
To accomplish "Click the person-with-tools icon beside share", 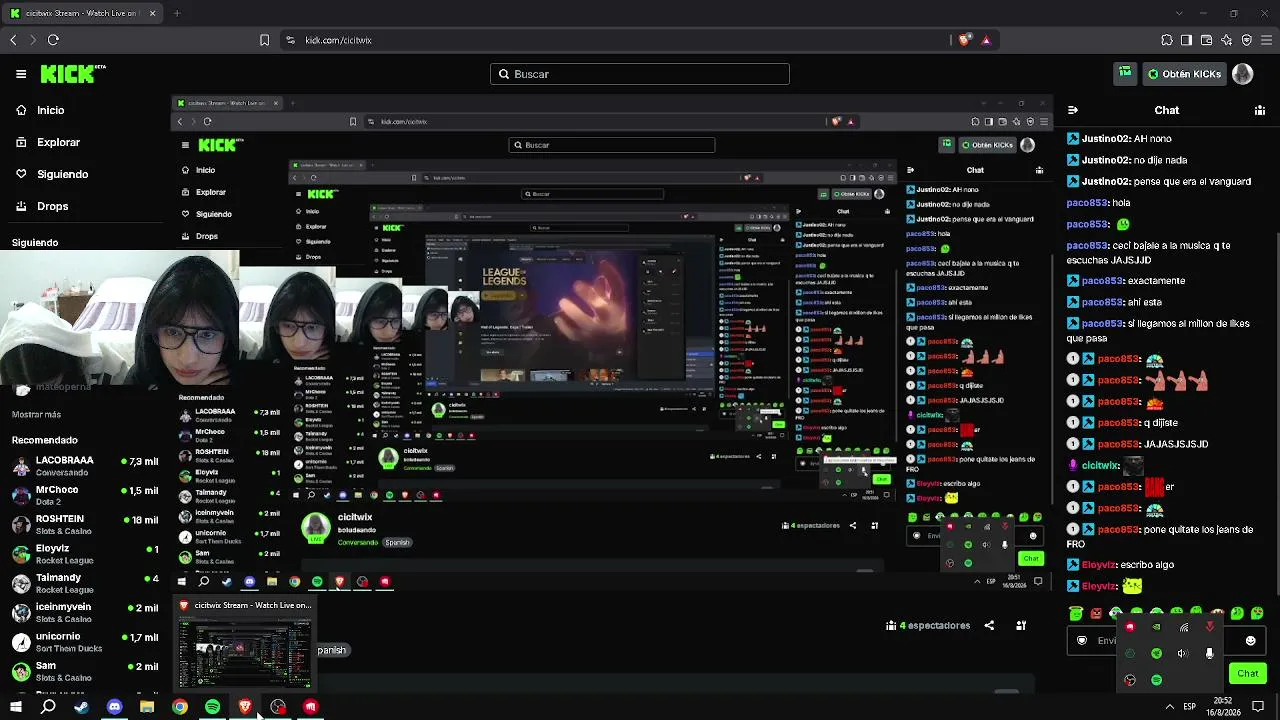I will tap(1021, 626).
